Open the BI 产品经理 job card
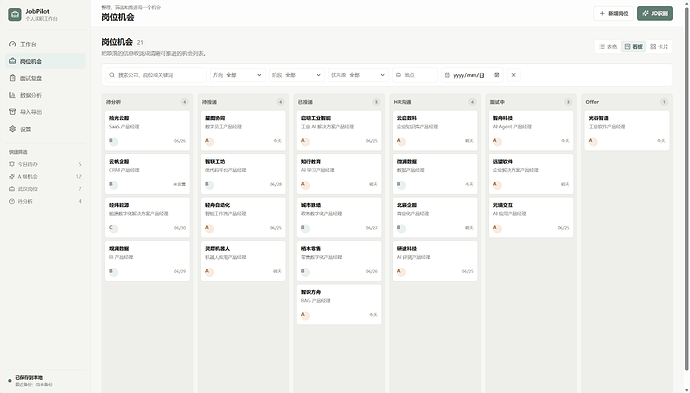The height and width of the screenshot is (393, 690). (x=147, y=261)
